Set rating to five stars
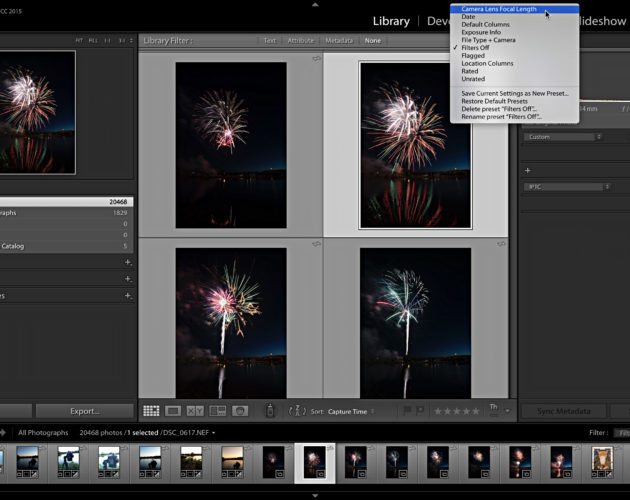630x500 pixels. click(476, 411)
